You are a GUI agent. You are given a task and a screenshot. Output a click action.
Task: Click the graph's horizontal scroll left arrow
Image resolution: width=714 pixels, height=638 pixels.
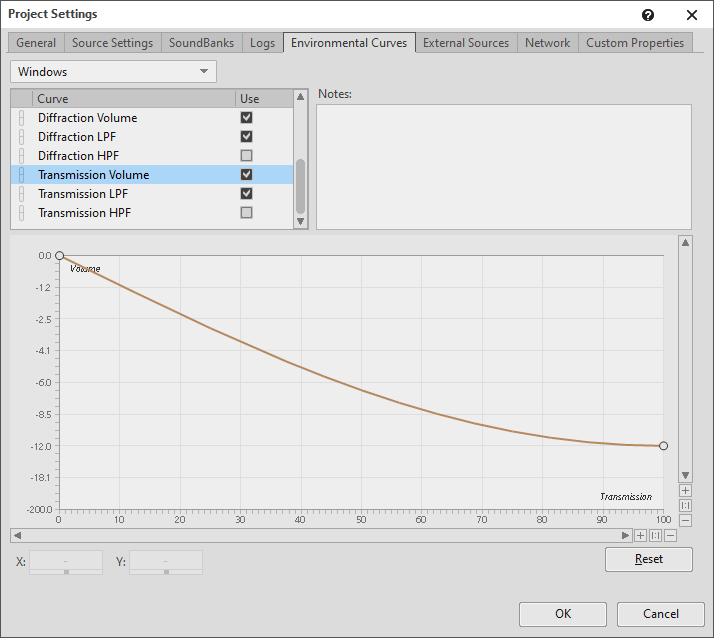click(17, 535)
